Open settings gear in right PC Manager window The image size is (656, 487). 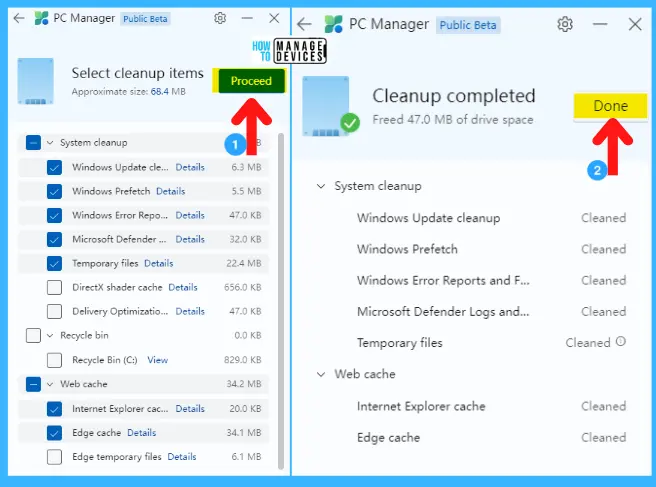point(565,24)
